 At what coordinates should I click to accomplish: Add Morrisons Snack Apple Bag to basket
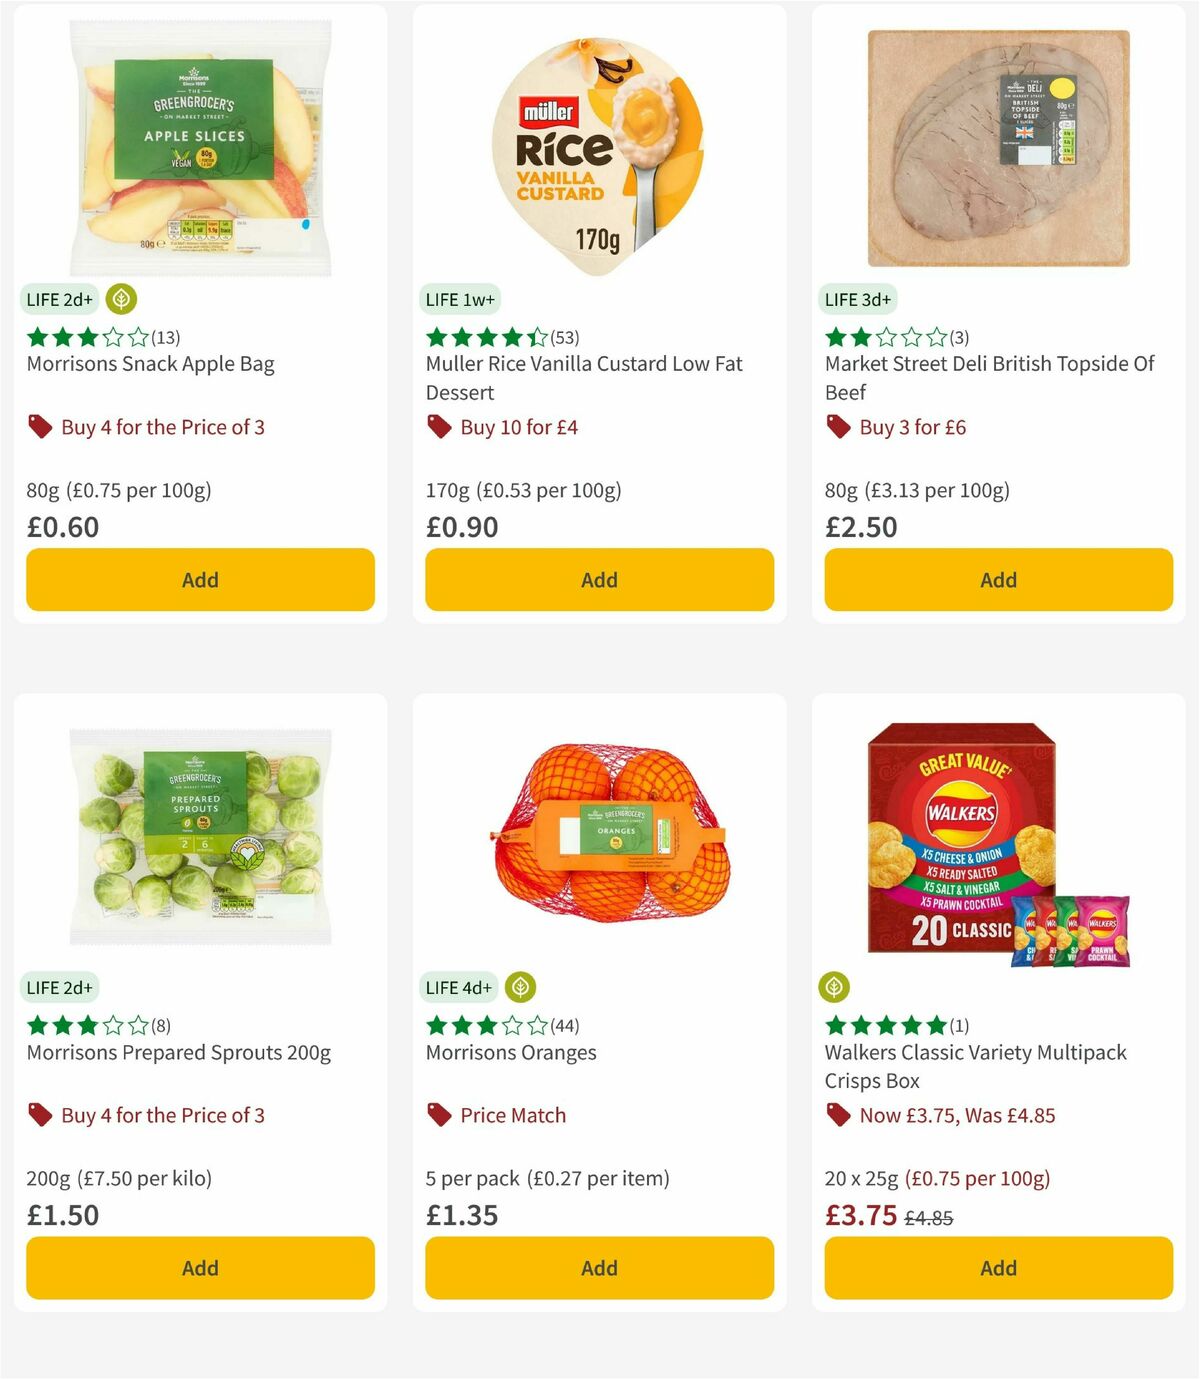tap(199, 579)
